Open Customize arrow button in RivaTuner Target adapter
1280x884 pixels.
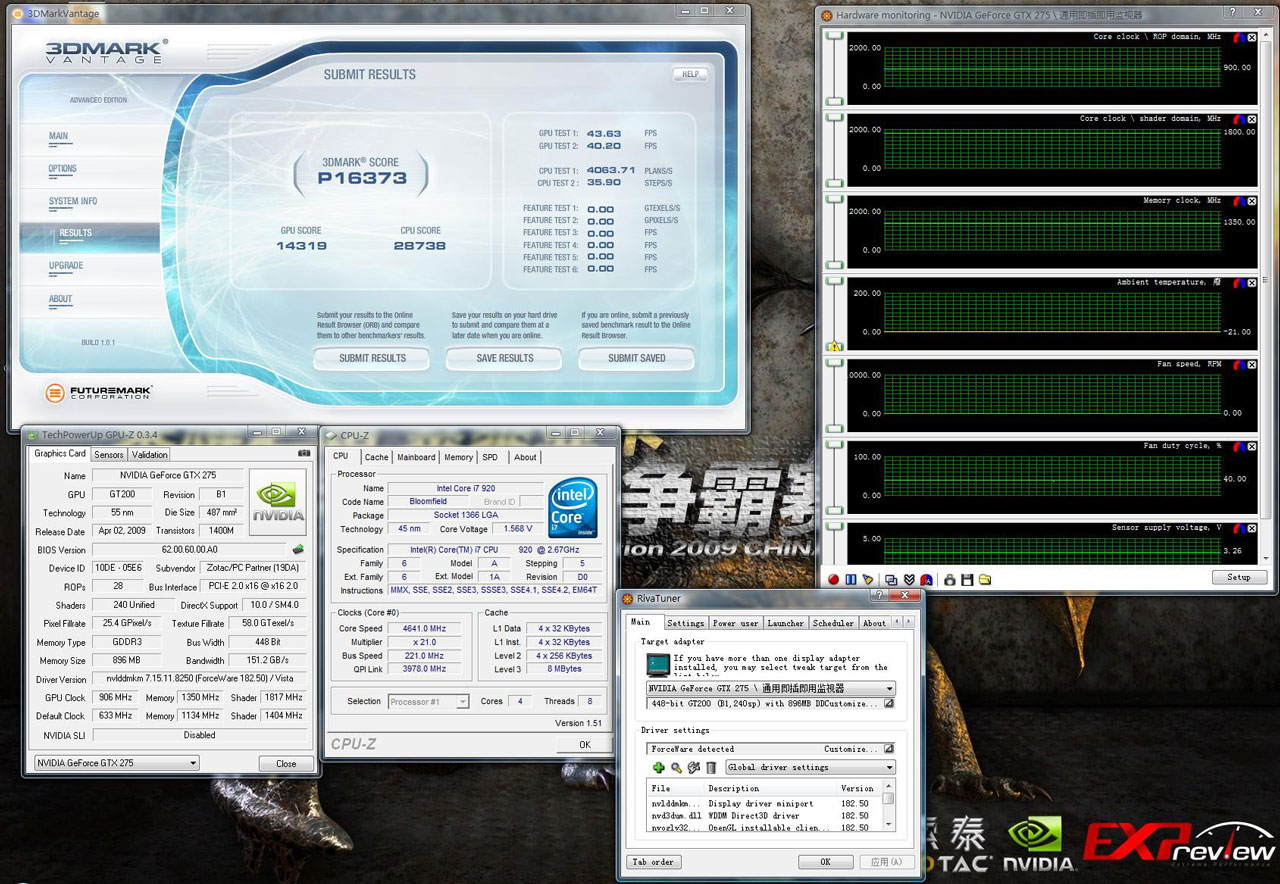[x=888, y=704]
